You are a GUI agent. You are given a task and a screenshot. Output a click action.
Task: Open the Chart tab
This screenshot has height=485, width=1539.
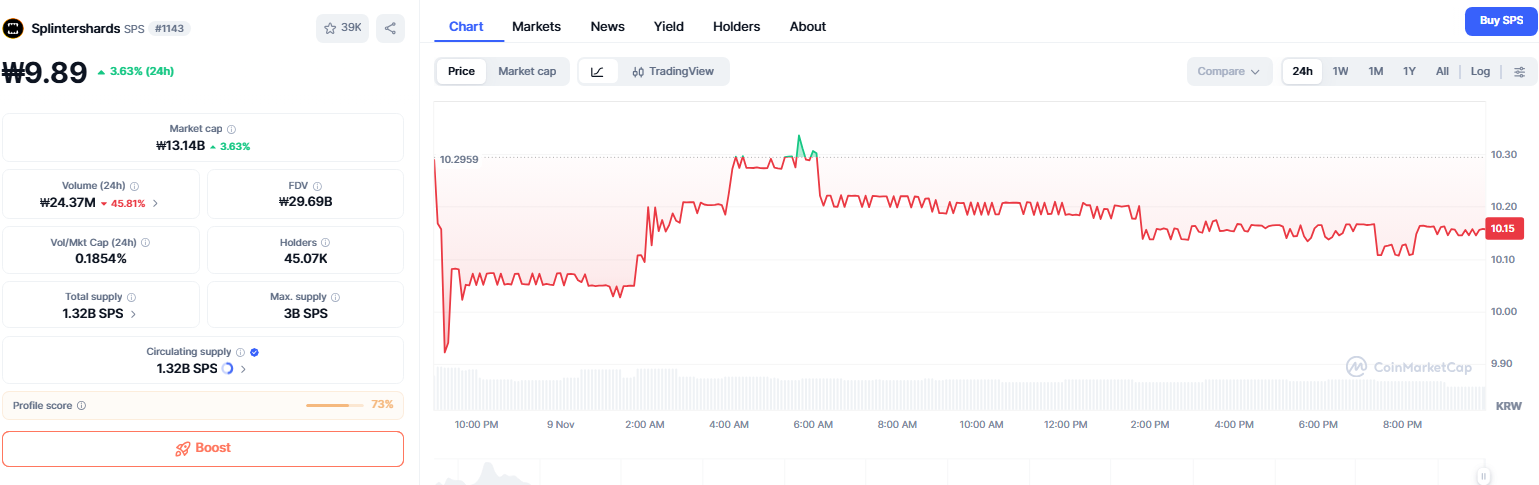(x=466, y=26)
